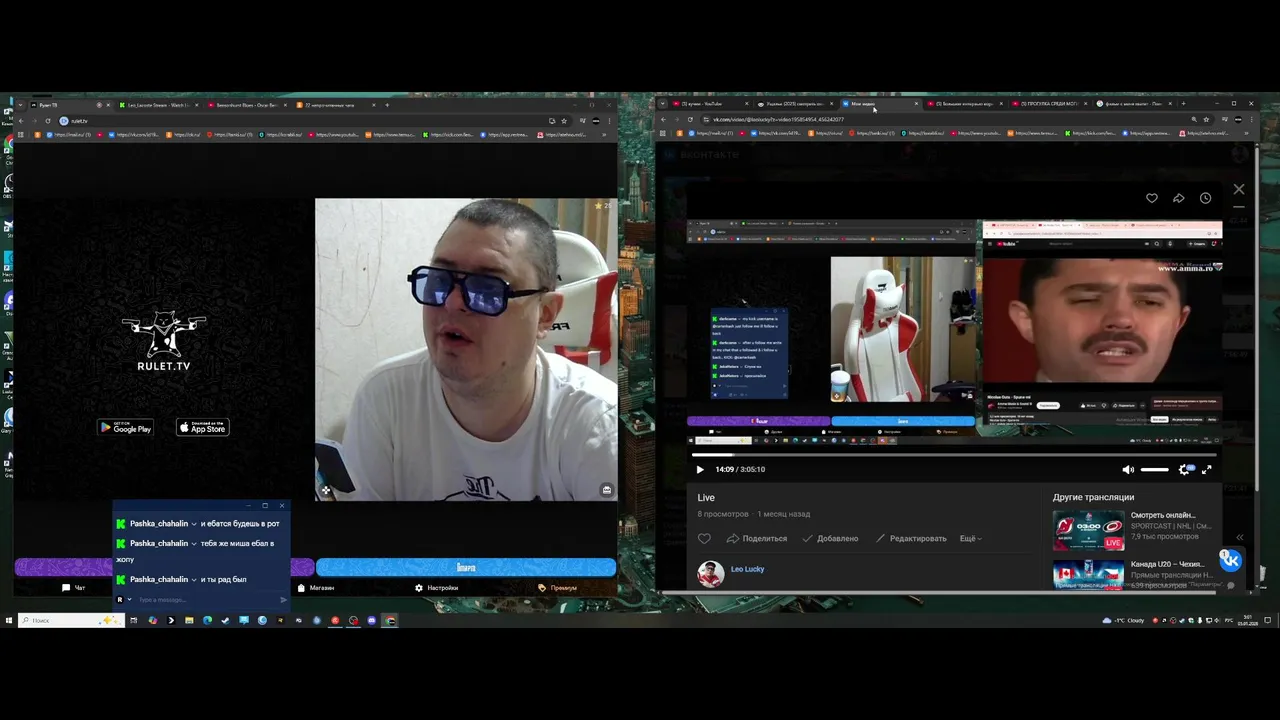Seek on the VK video progress bar

[954, 455]
